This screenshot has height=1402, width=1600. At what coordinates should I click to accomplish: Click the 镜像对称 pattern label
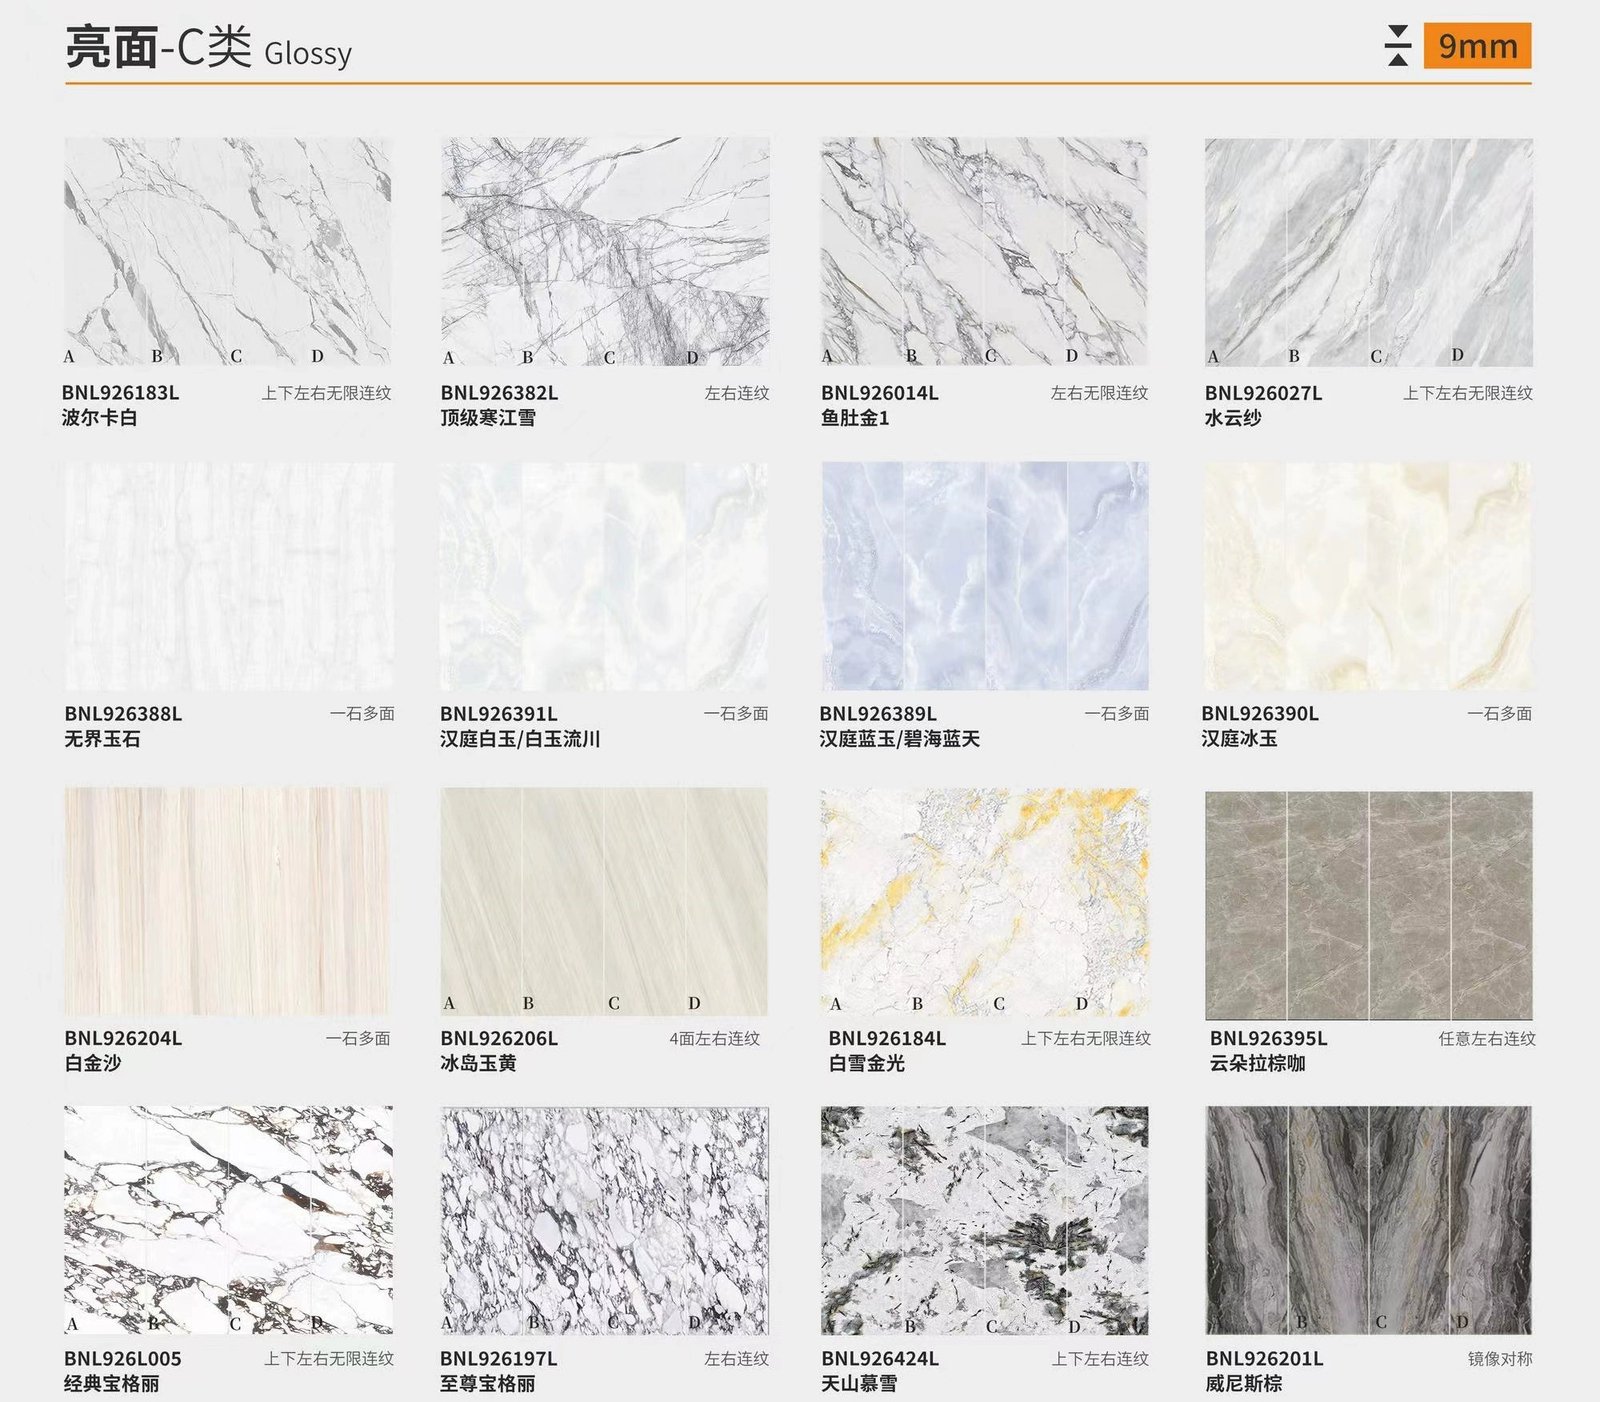(1499, 1359)
